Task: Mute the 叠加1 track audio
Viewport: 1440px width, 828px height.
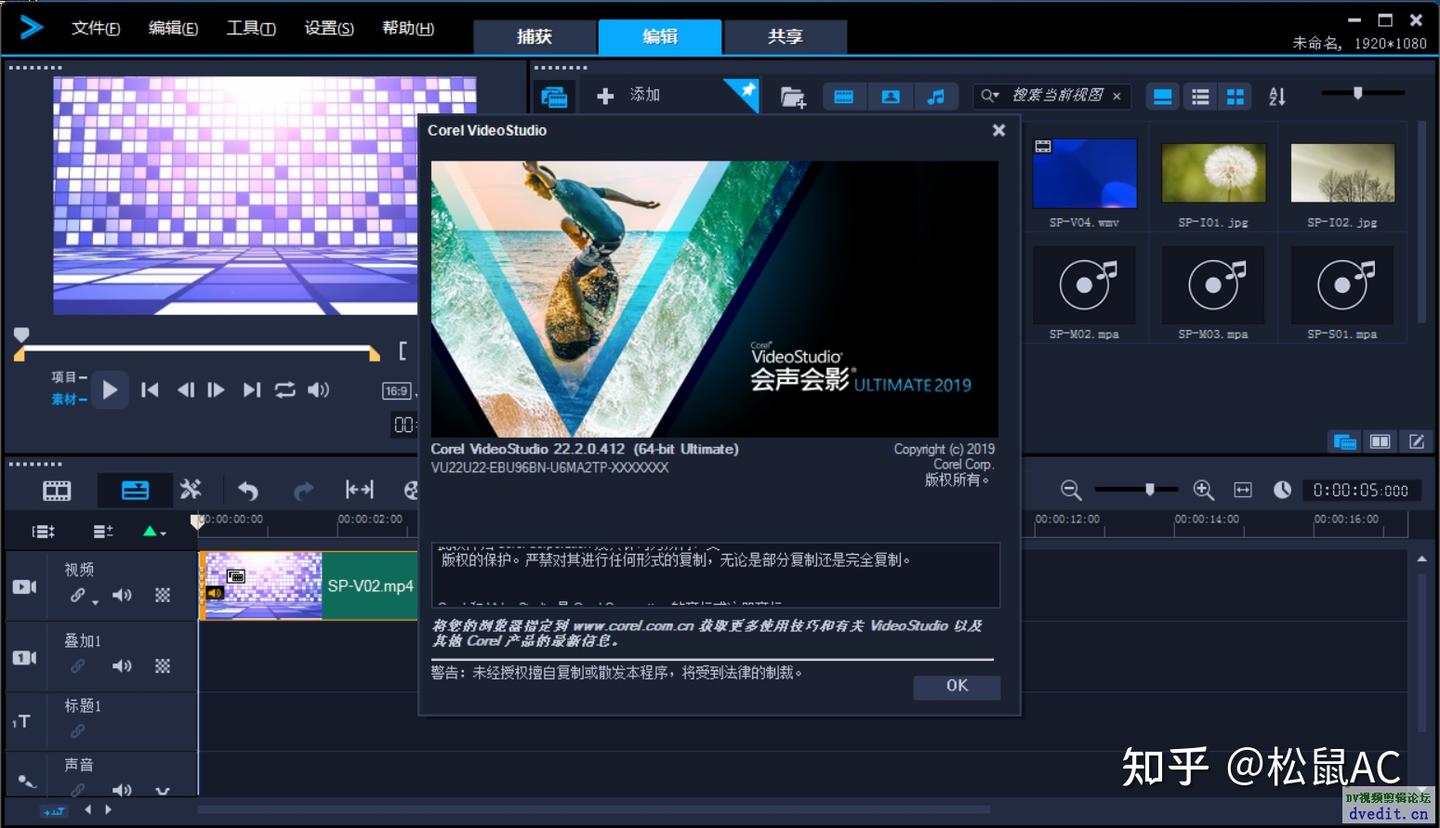Action: coord(122,666)
